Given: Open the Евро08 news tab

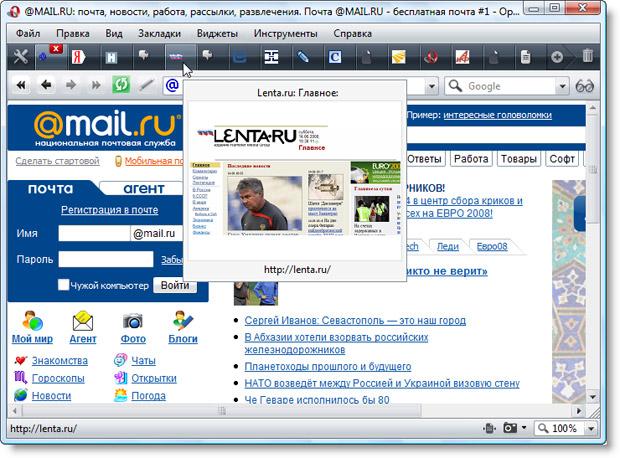Looking at the screenshot, I should click(492, 247).
